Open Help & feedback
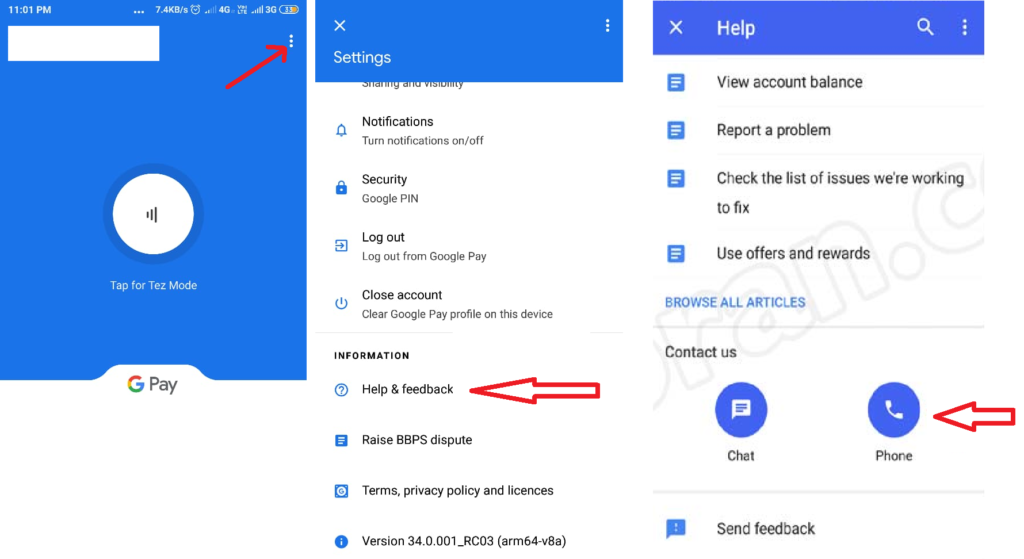 pos(408,389)
